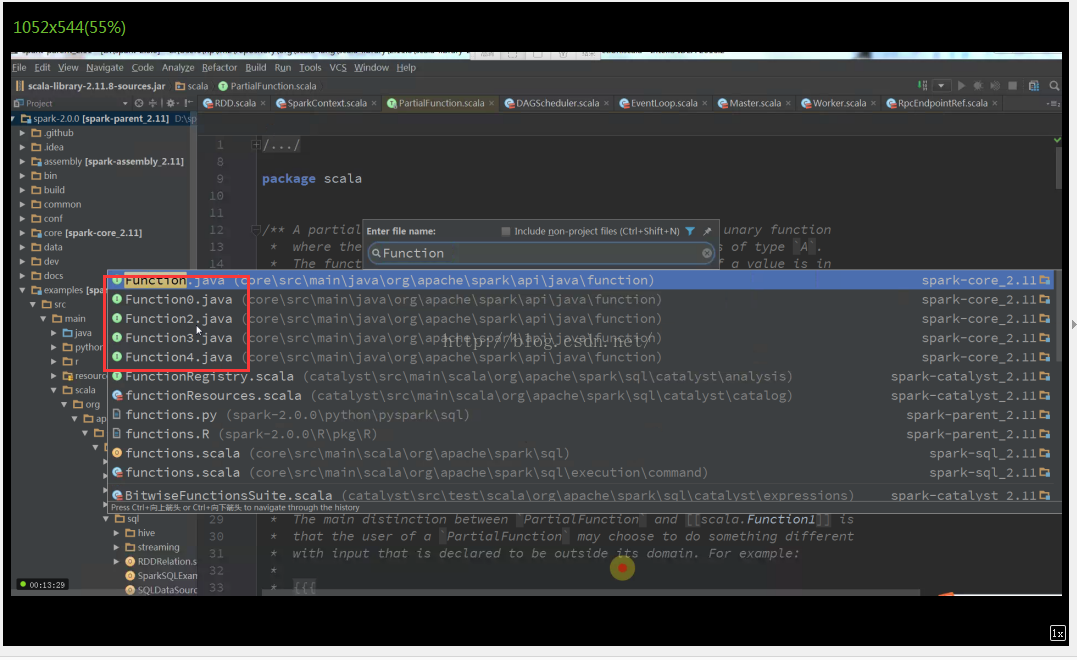
Task: Click the Stop square icon
Action: [x=1012, y=86]
